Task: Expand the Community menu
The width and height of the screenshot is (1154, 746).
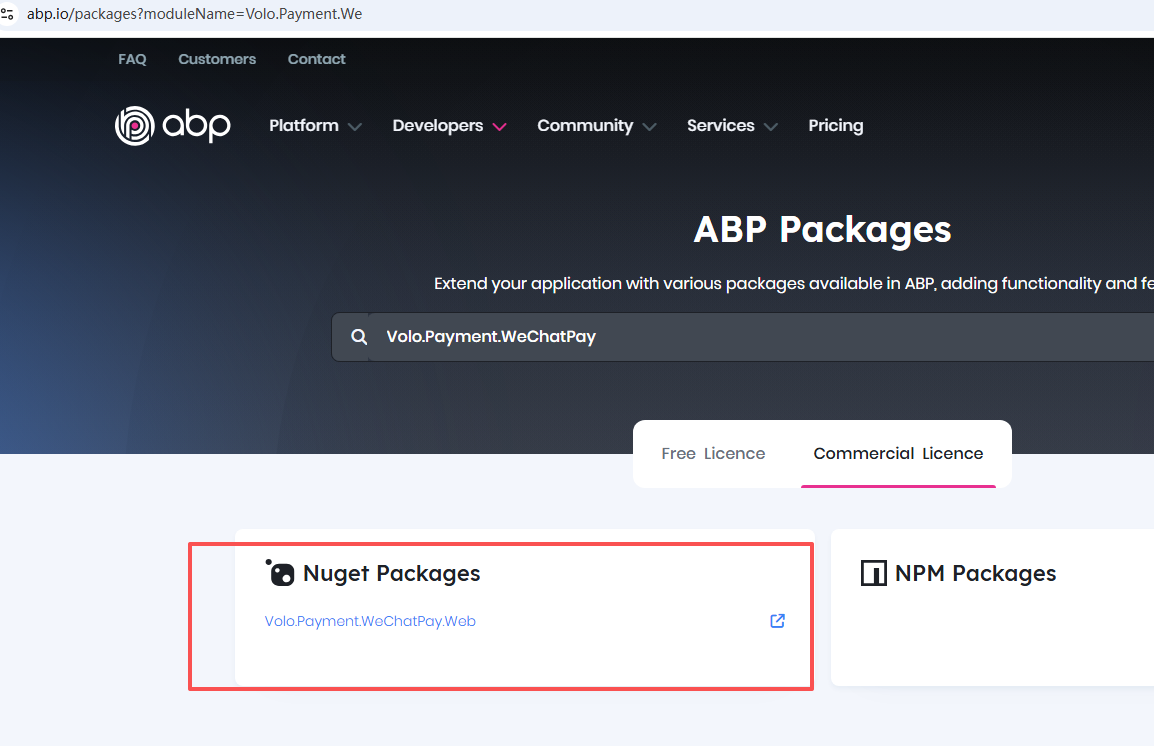Action: pyautogui.click(x=596, y=126)
